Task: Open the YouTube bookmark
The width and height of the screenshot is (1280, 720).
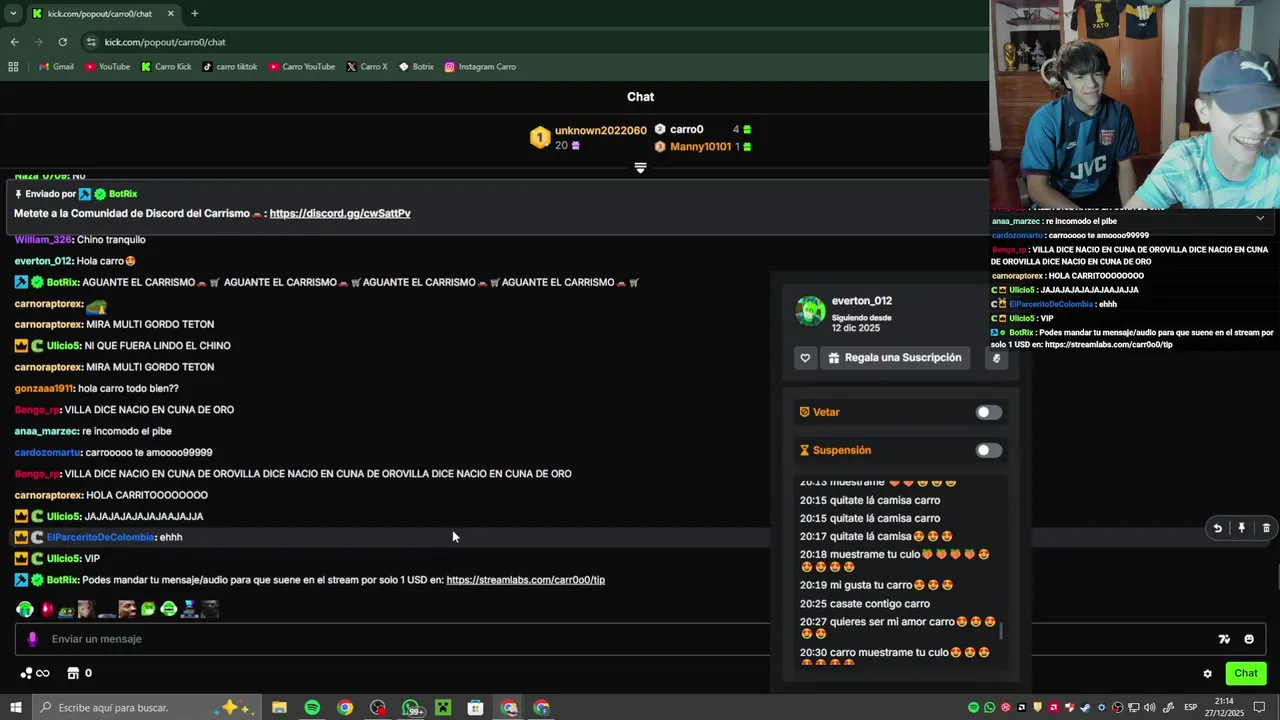Action: click(107, 67)
